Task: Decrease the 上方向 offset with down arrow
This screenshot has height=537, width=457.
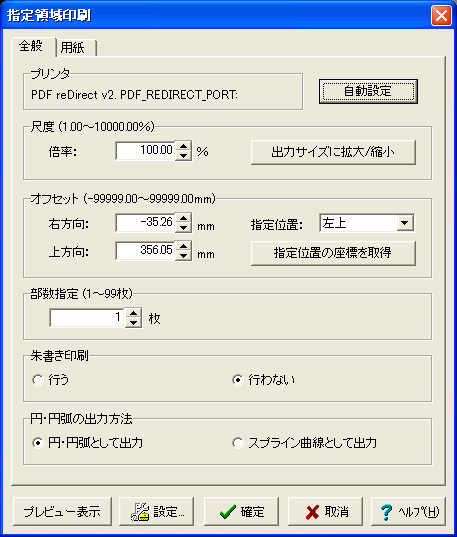Action: tap(183, 256)
